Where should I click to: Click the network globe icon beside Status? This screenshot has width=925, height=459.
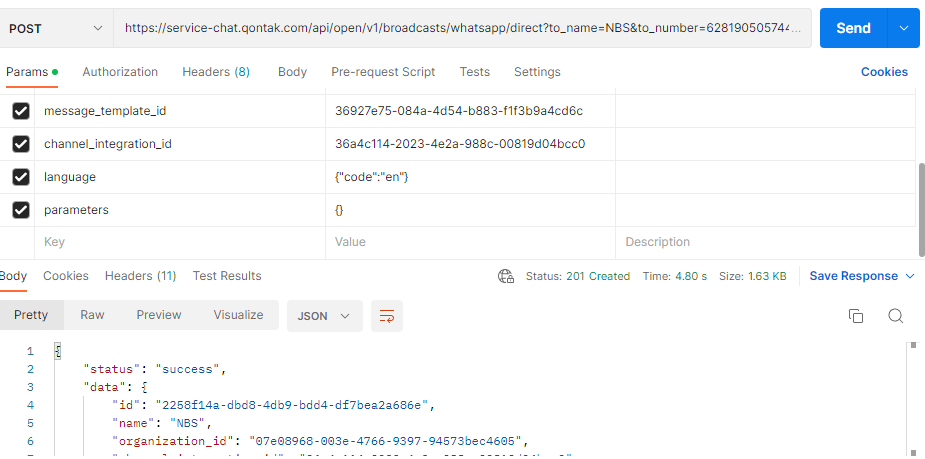point(506,276)
